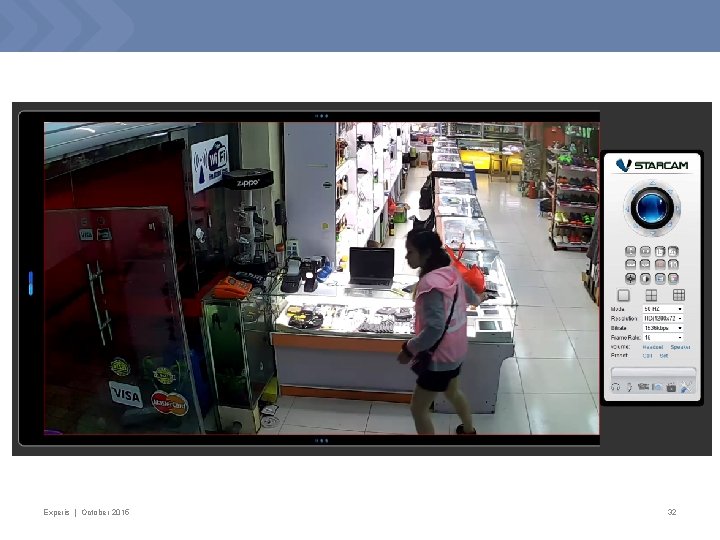Click the live camera video feed
The height and width of the screenshot is (540, 720).
tap(321, 278)
